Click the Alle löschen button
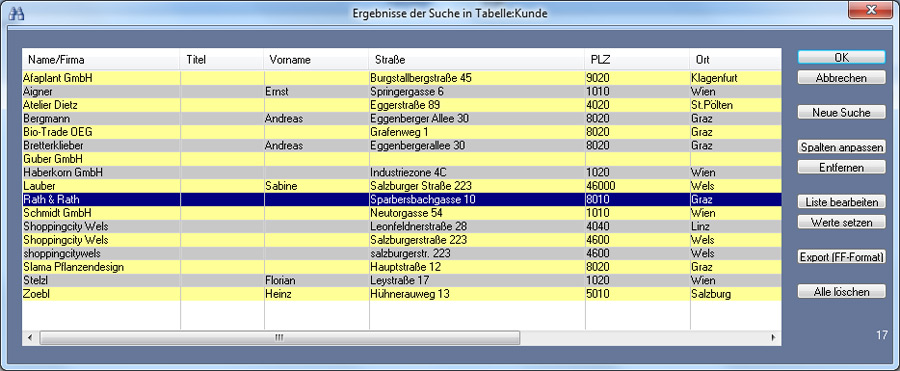 (x=841, y=292)
